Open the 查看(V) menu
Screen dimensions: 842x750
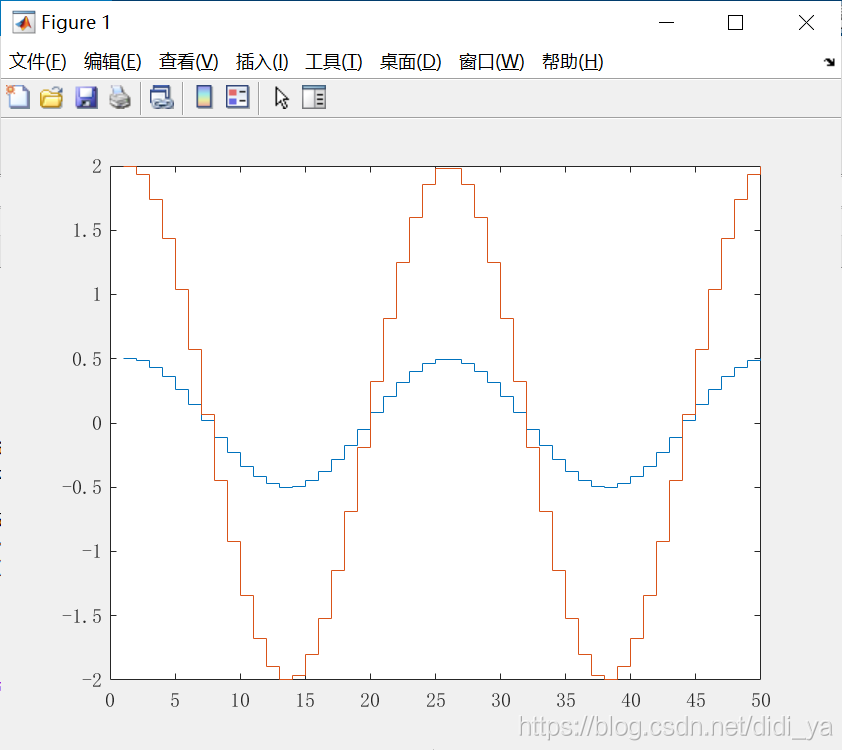(188, 62)
